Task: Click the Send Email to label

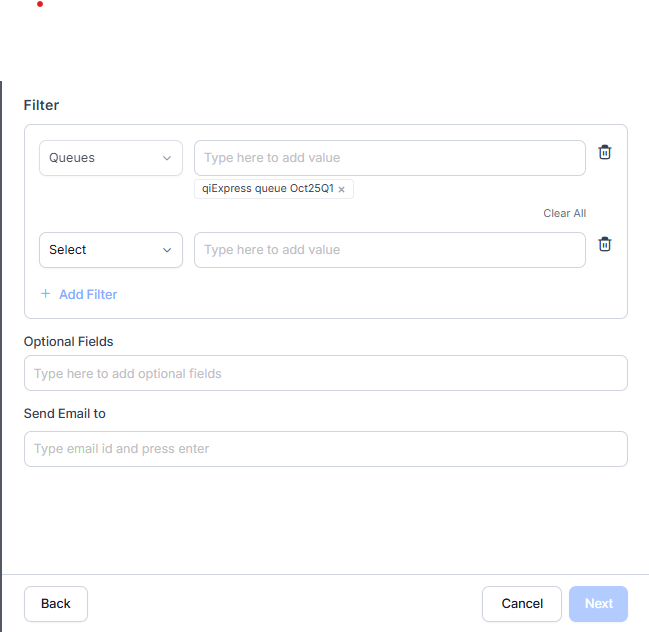Action: coord(65,413)
